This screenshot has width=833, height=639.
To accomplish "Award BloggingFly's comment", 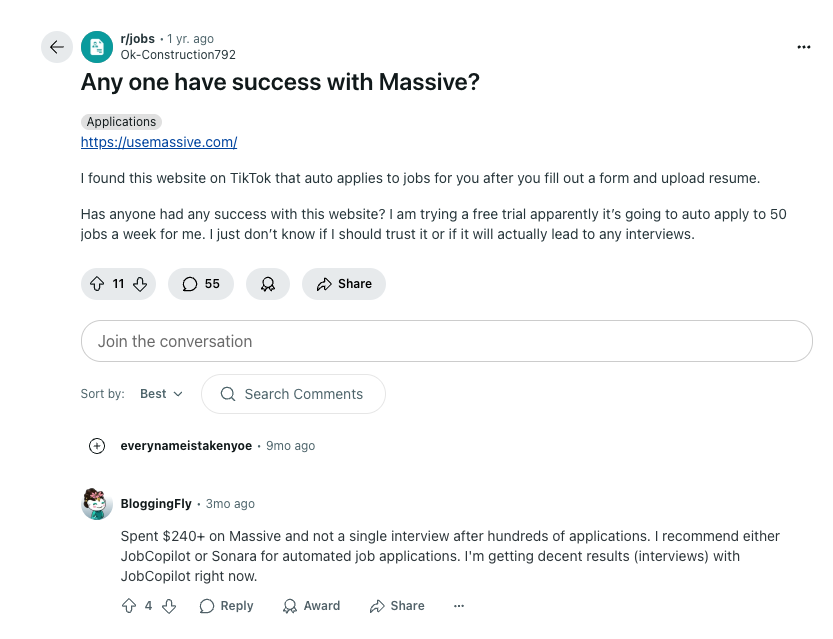I will (x=311, y=606).
